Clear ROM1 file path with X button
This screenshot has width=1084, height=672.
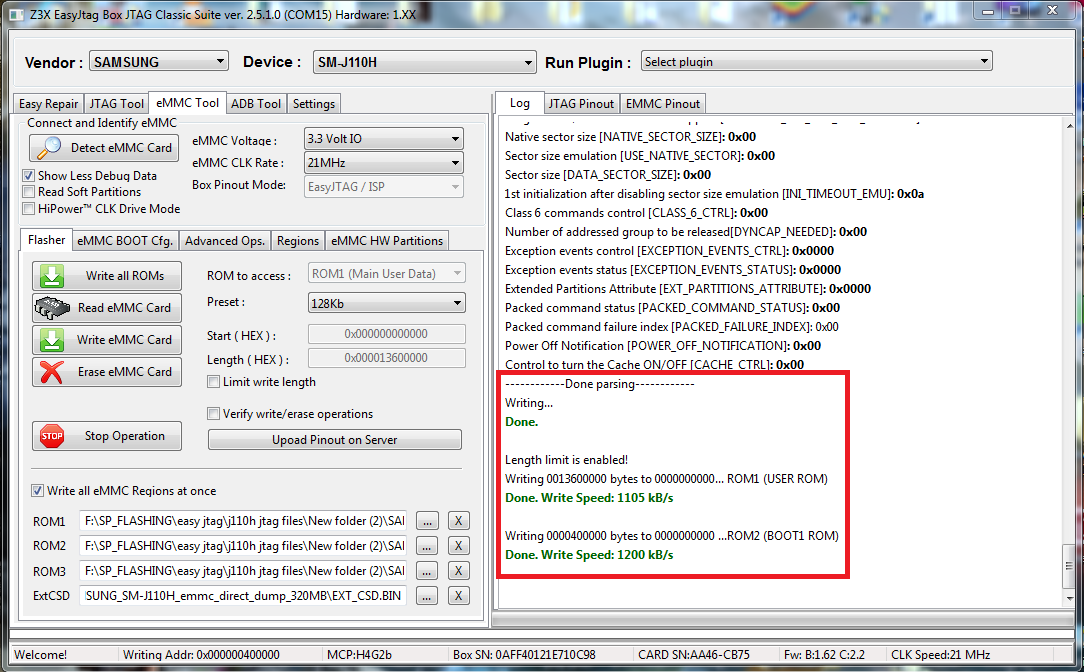click(458, 521)
